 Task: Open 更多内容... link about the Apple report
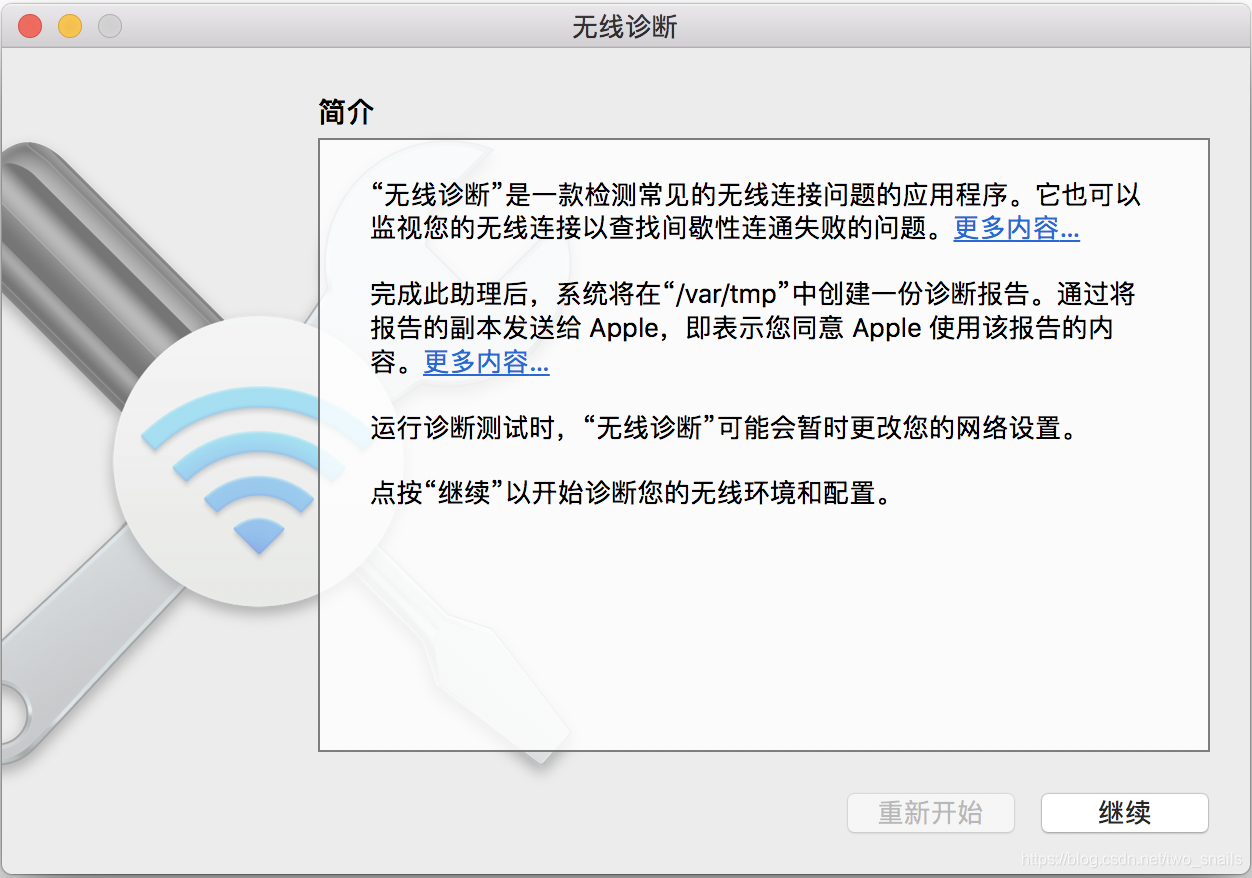point(486,362)
